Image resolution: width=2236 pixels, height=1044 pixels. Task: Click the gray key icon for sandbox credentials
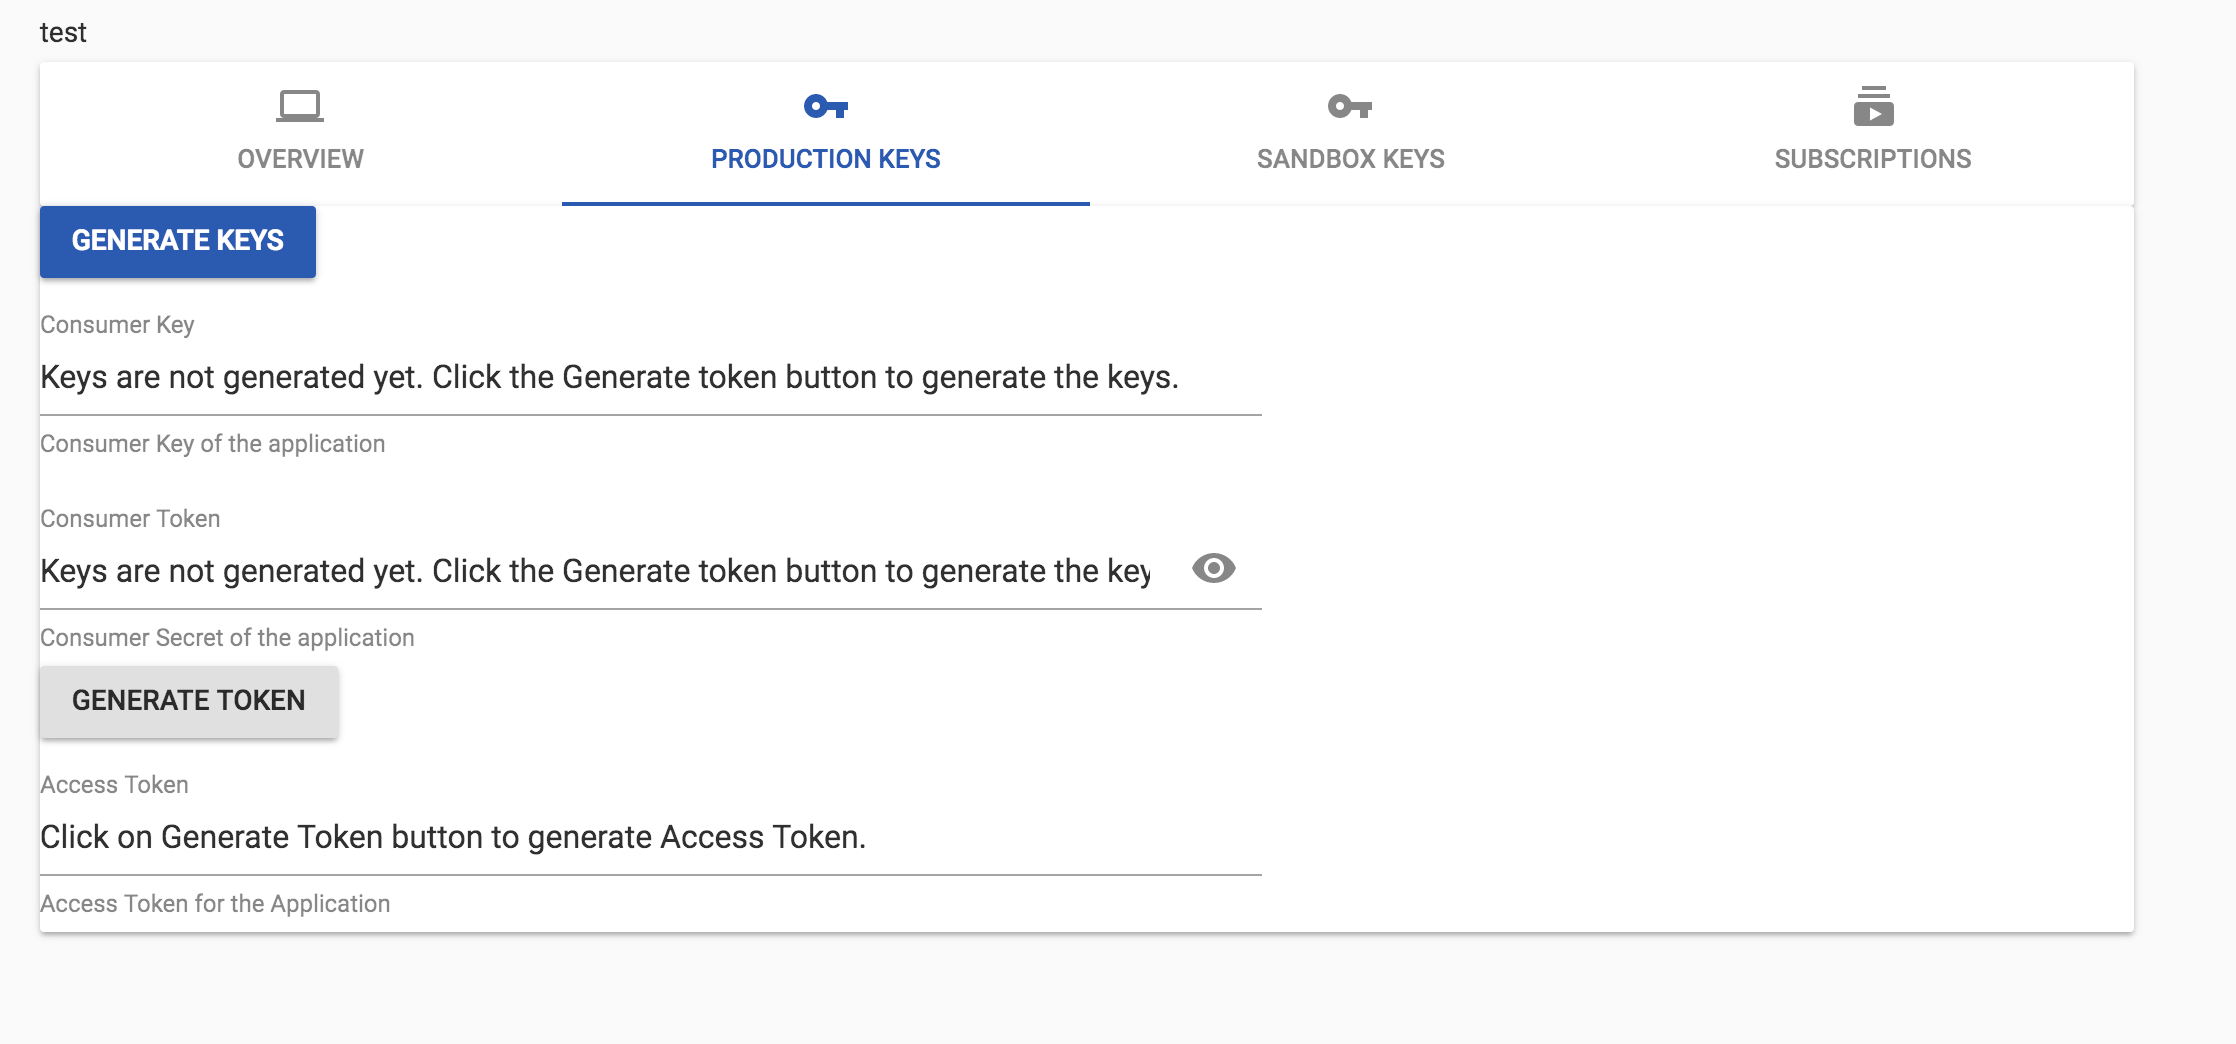[x=1351, y=108]
